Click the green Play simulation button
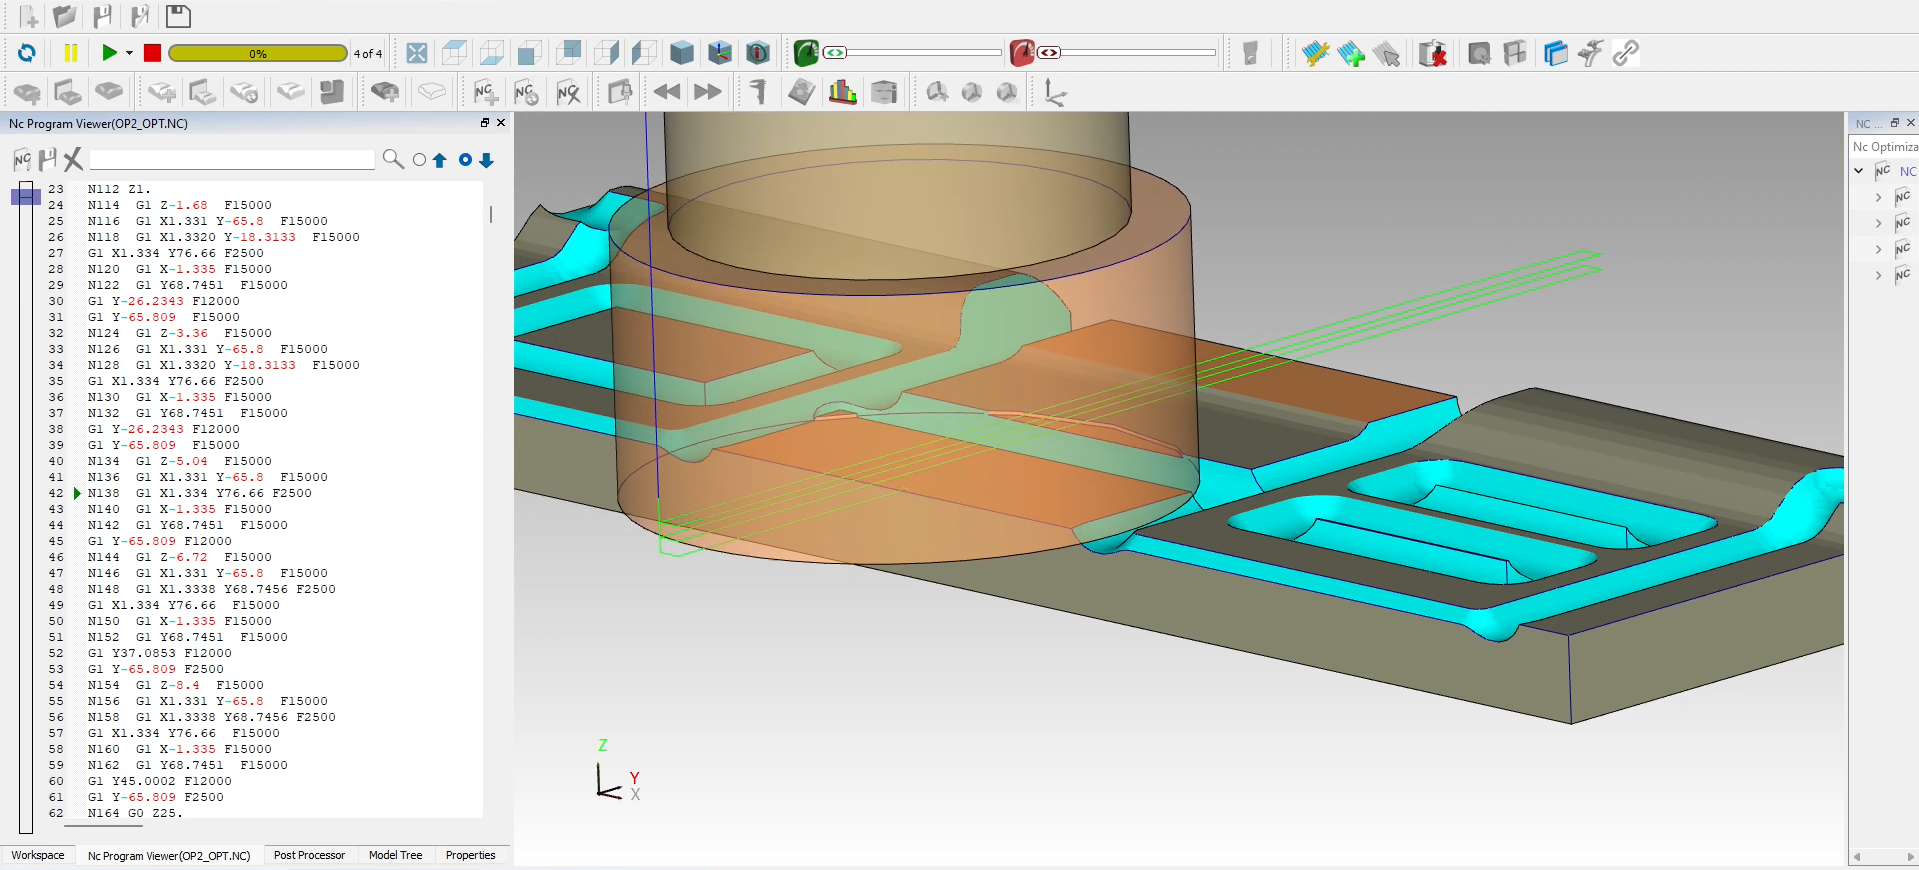Screen dimensions: 1919x870 point(109,53)
